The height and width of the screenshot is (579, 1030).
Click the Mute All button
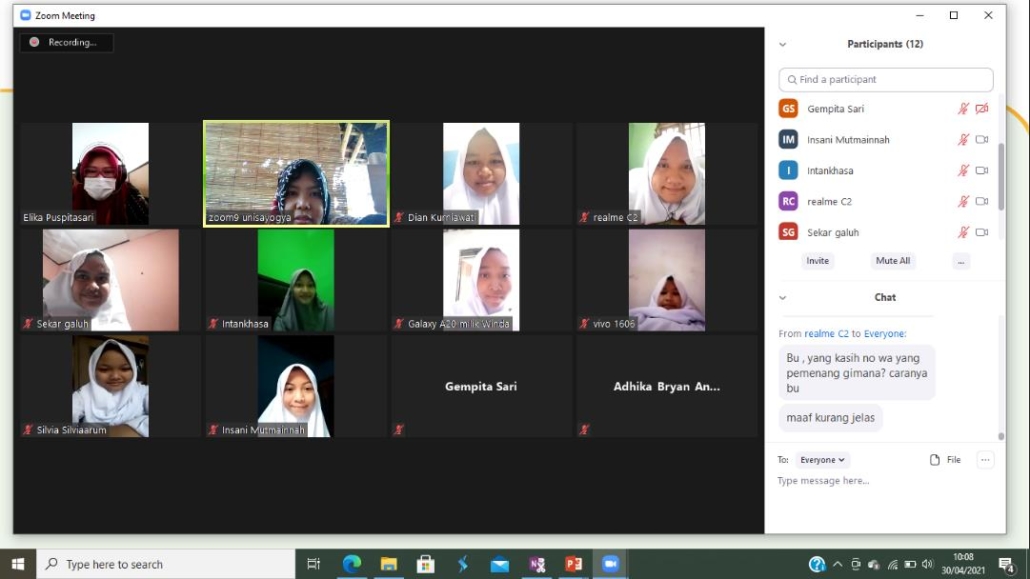click(x=893, y=261)
